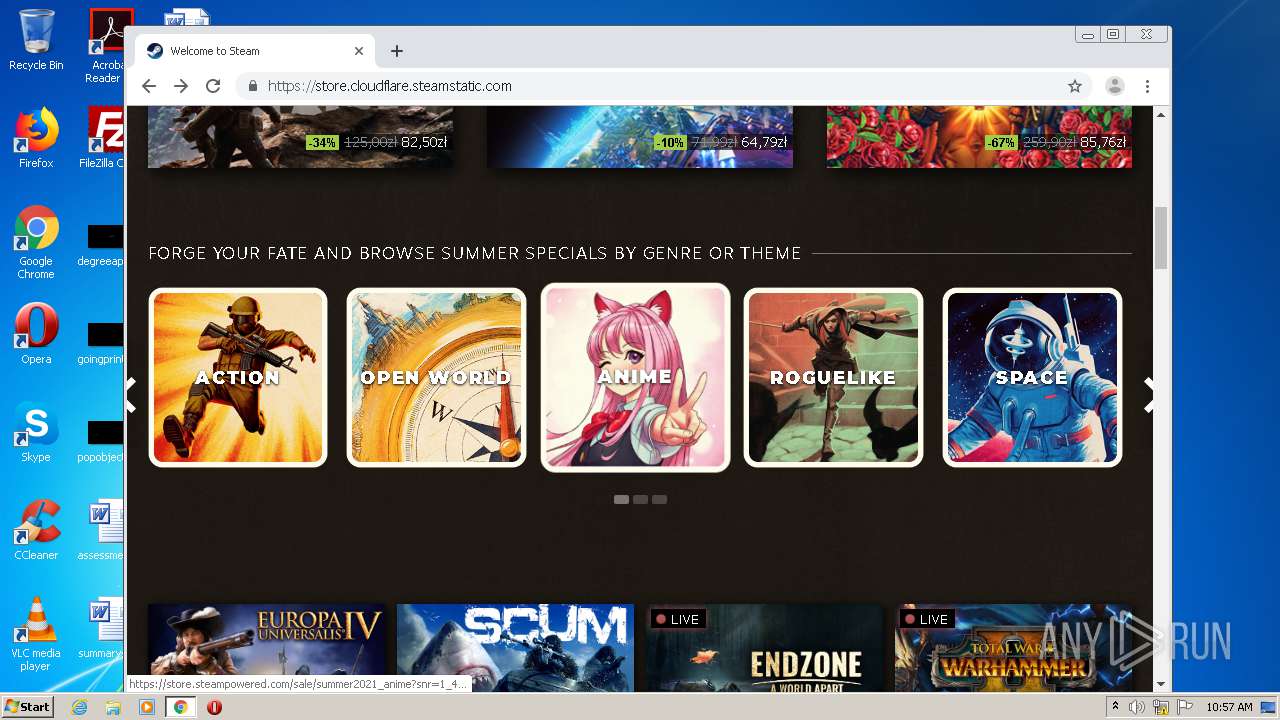This screenshot has width=1280, height=720.
Task: View site security lock information
Action: click(253, 86)
